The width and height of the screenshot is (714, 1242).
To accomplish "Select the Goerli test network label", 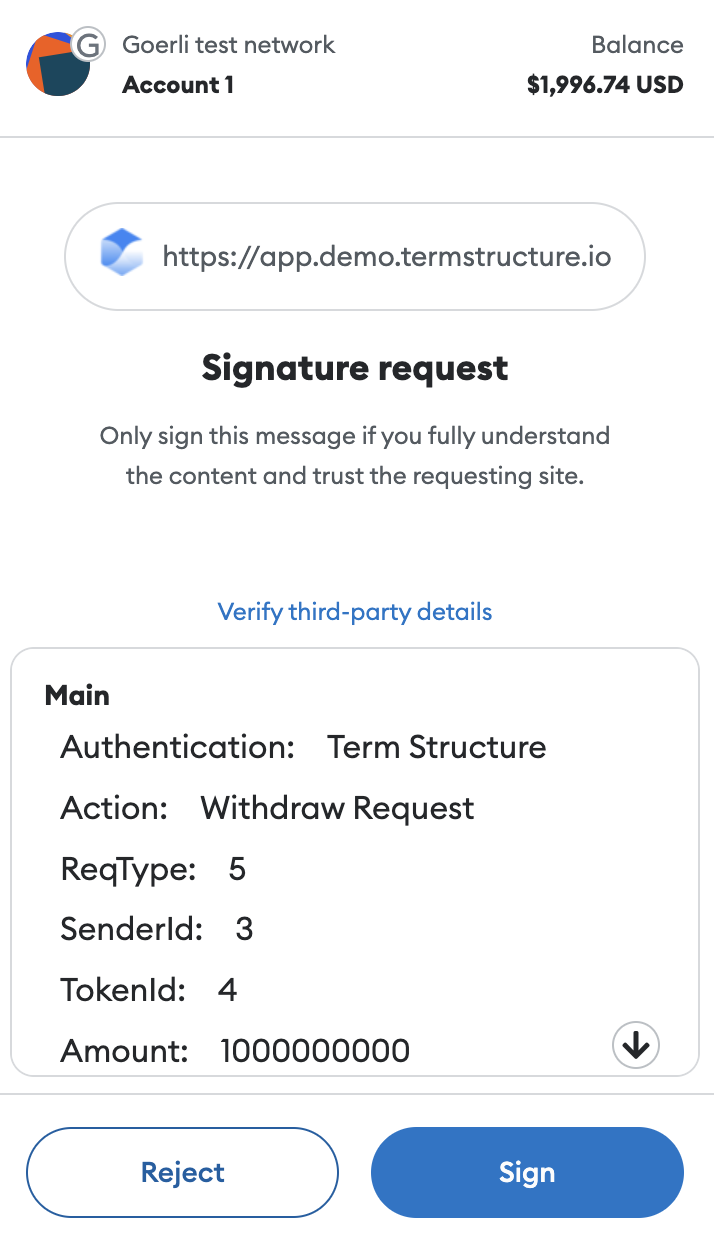I will (x=229, y=45).
